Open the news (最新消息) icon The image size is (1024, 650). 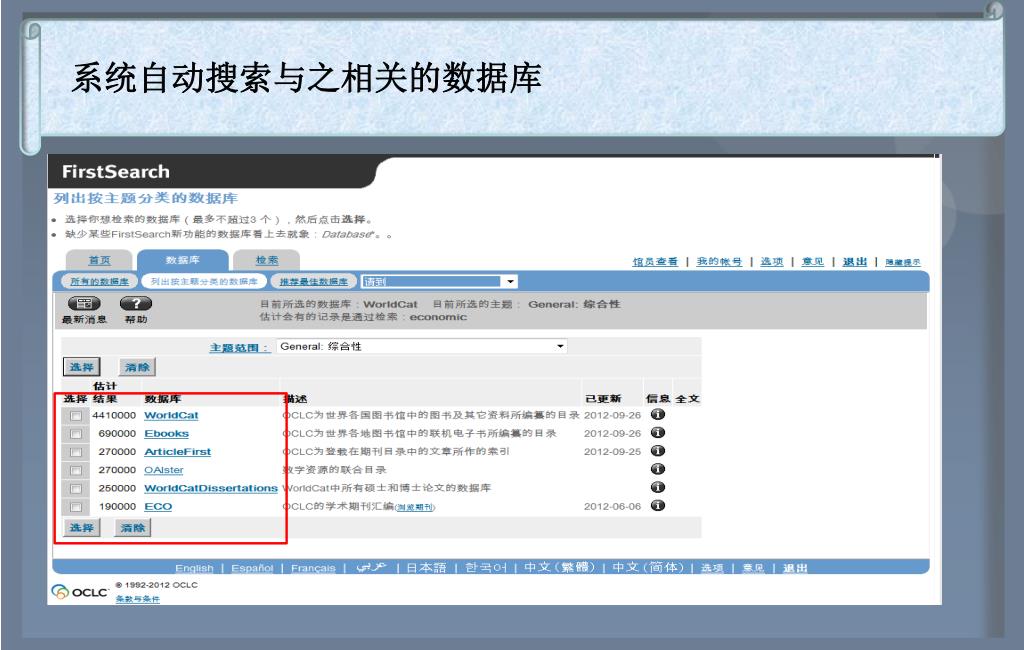click(84, 304)
